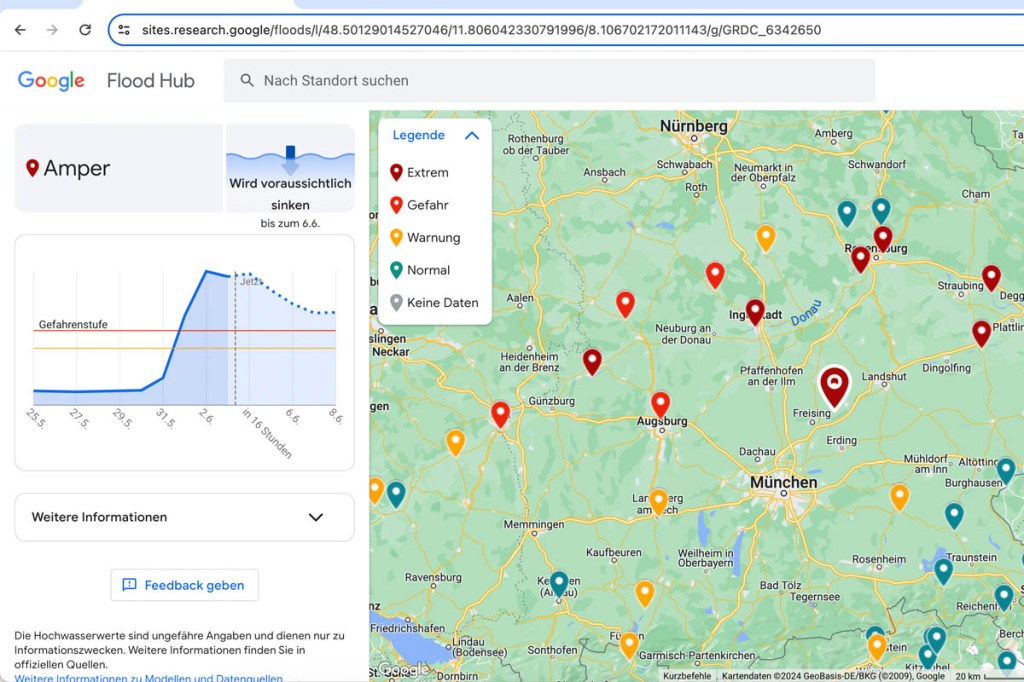Click the 'Normal' legend entry
This screenshot has width=1024, height=682.
coord(420,270)
